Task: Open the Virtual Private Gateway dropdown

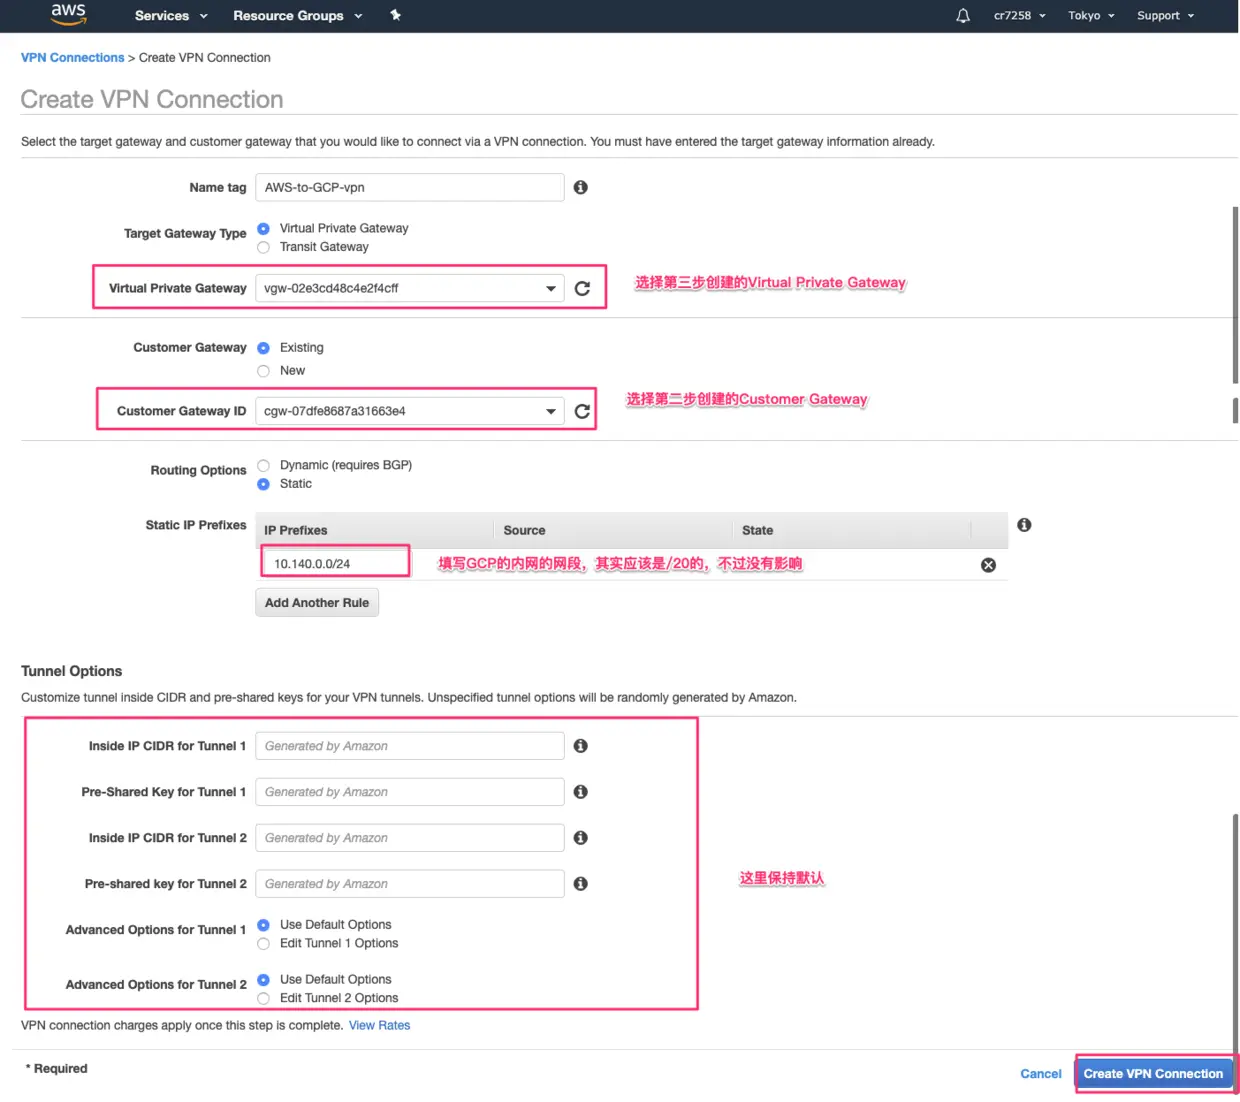Action: tap(410, 288)
